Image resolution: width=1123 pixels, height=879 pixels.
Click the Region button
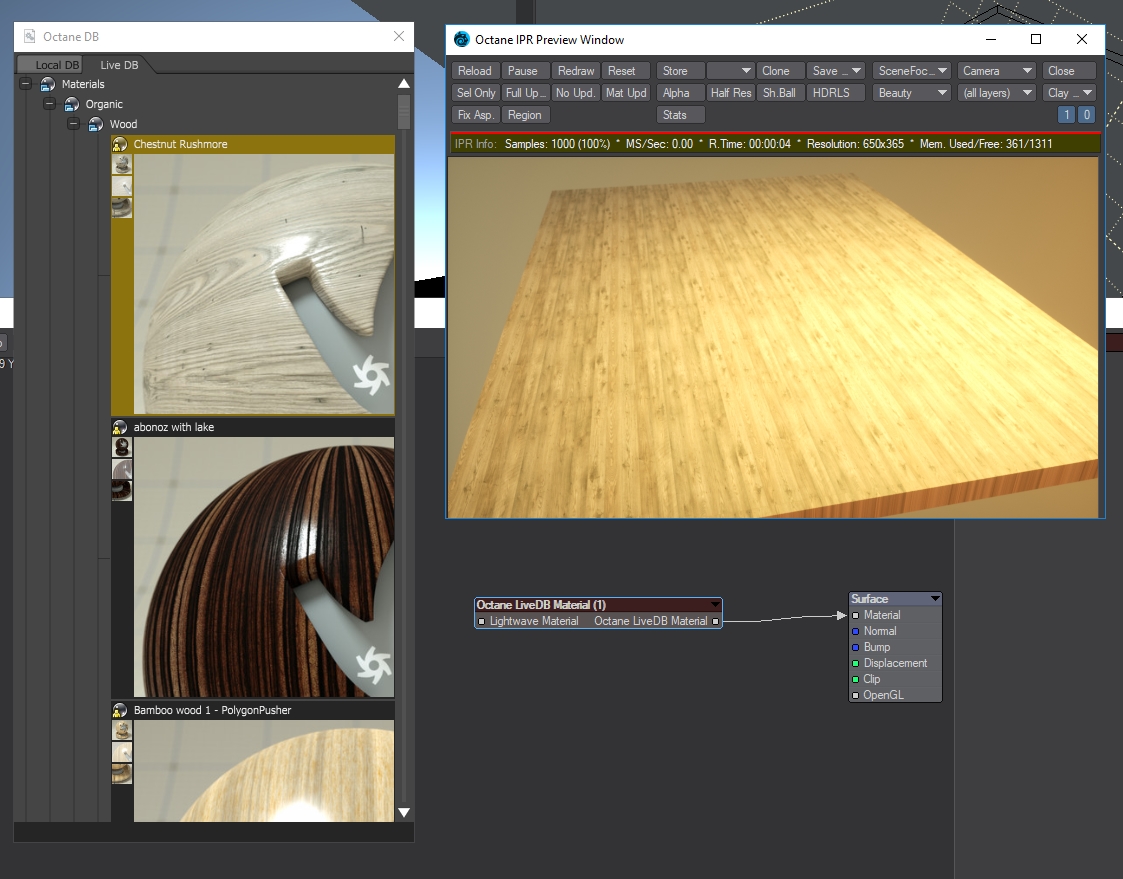(525, 115)
